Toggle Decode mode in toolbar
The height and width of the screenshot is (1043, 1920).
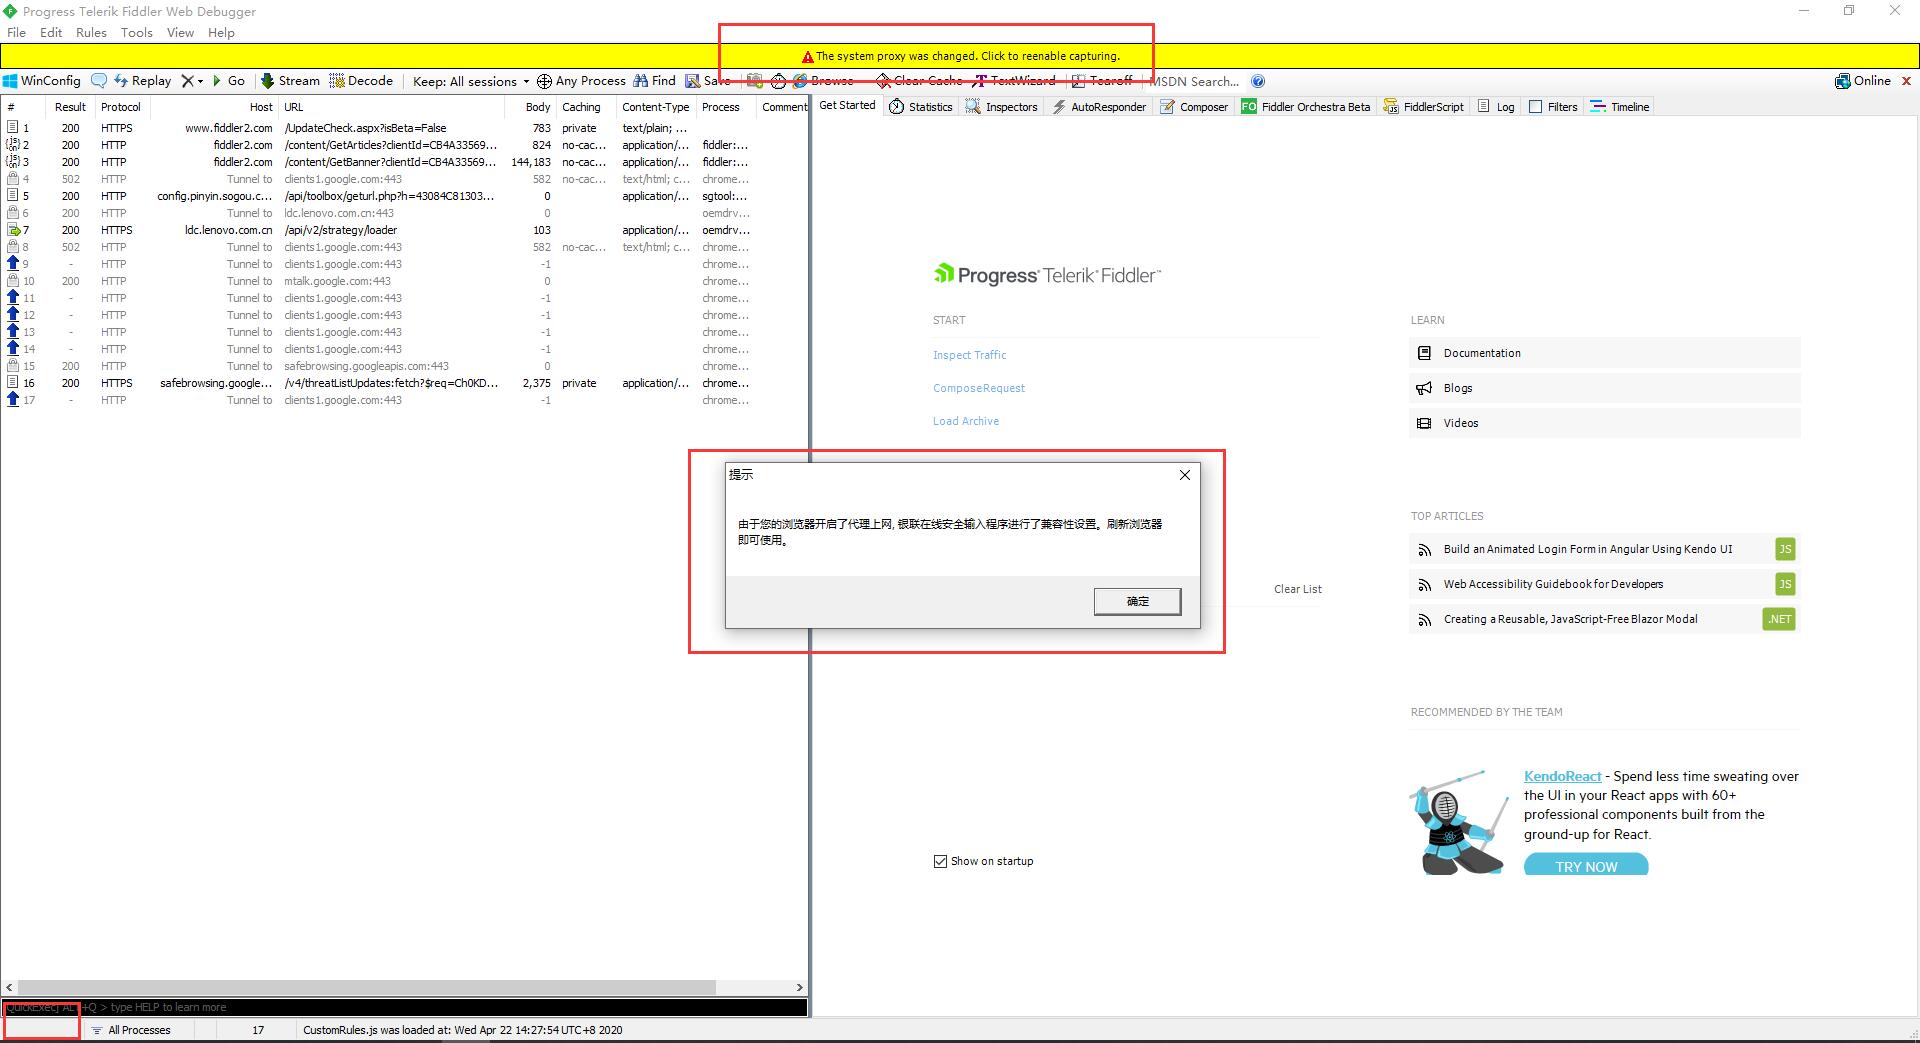[x=361, y=81]
